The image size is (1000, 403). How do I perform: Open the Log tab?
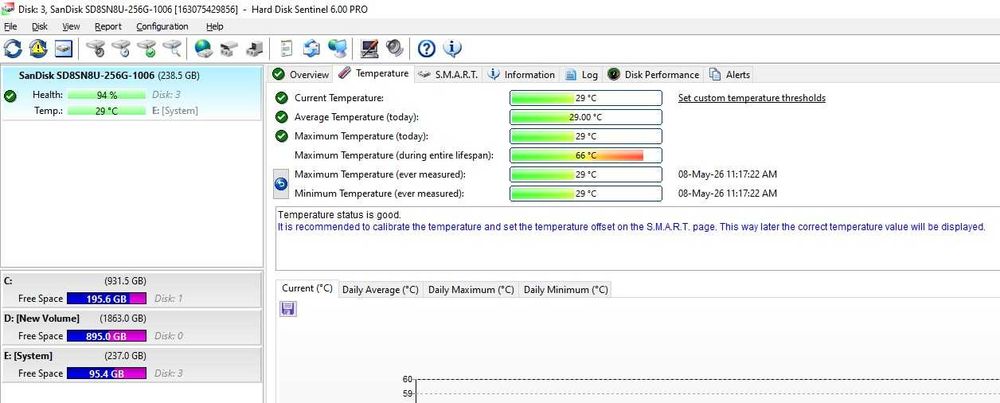582,75
